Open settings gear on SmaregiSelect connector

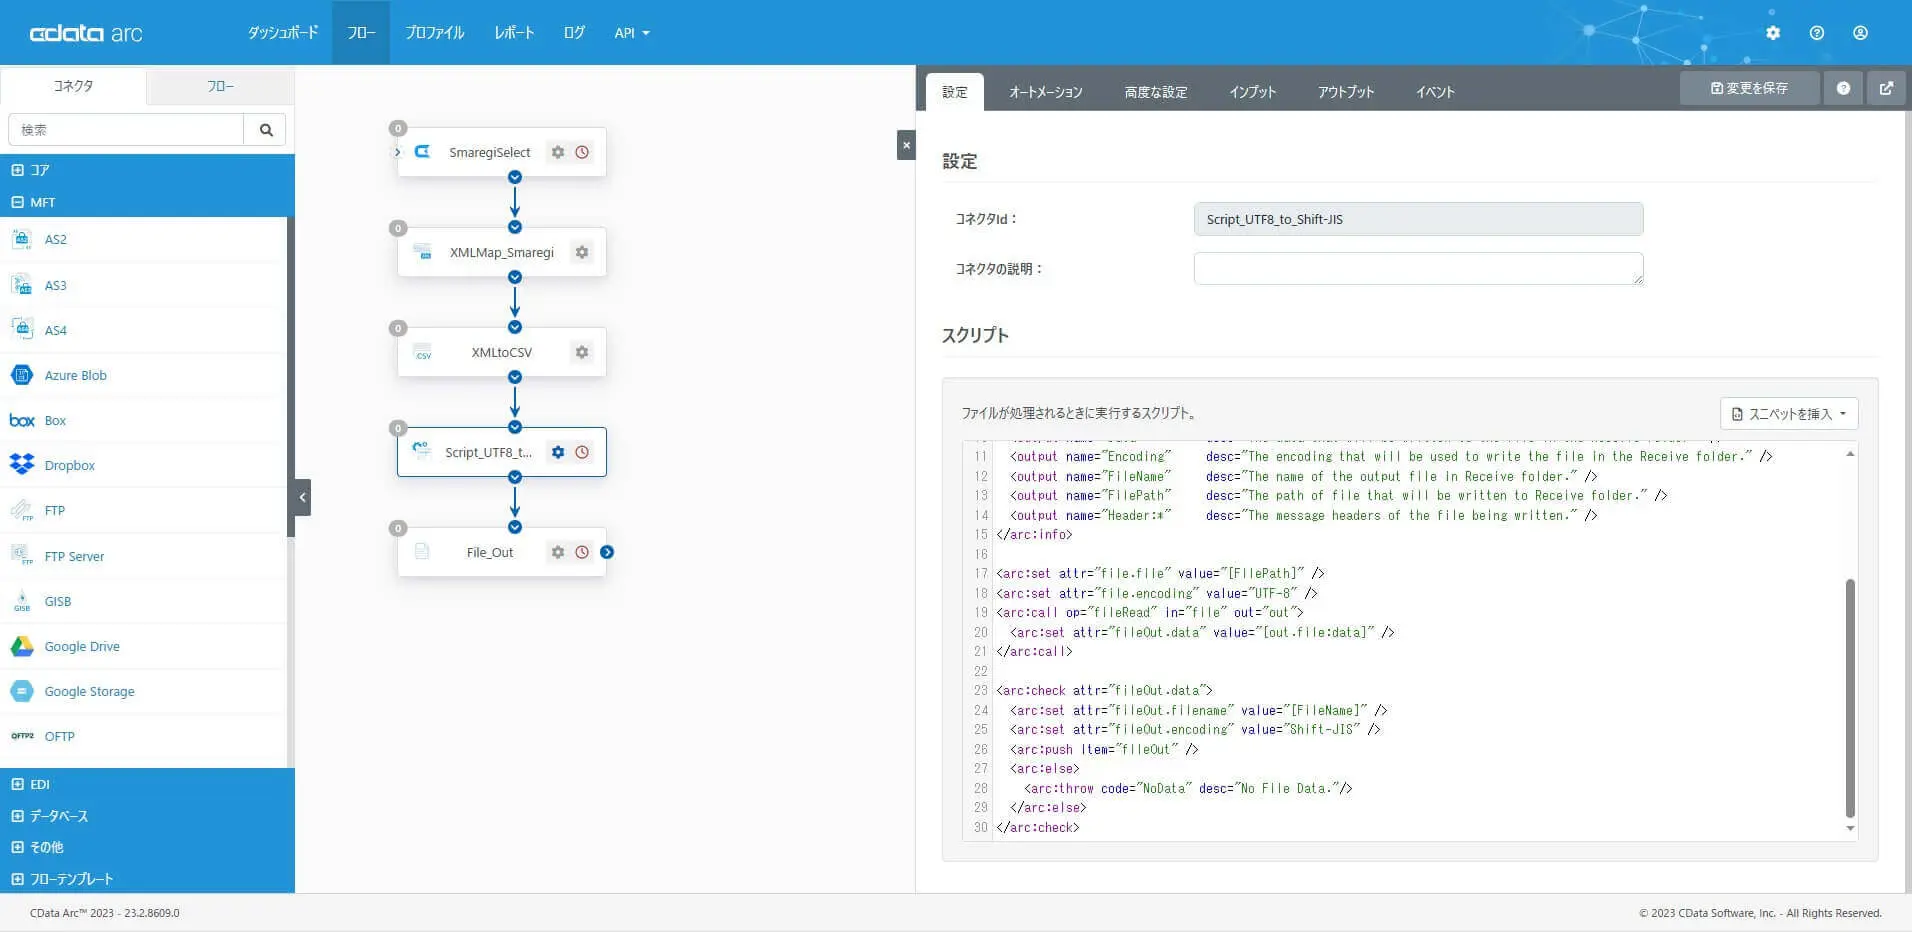[x=557, y=152]
